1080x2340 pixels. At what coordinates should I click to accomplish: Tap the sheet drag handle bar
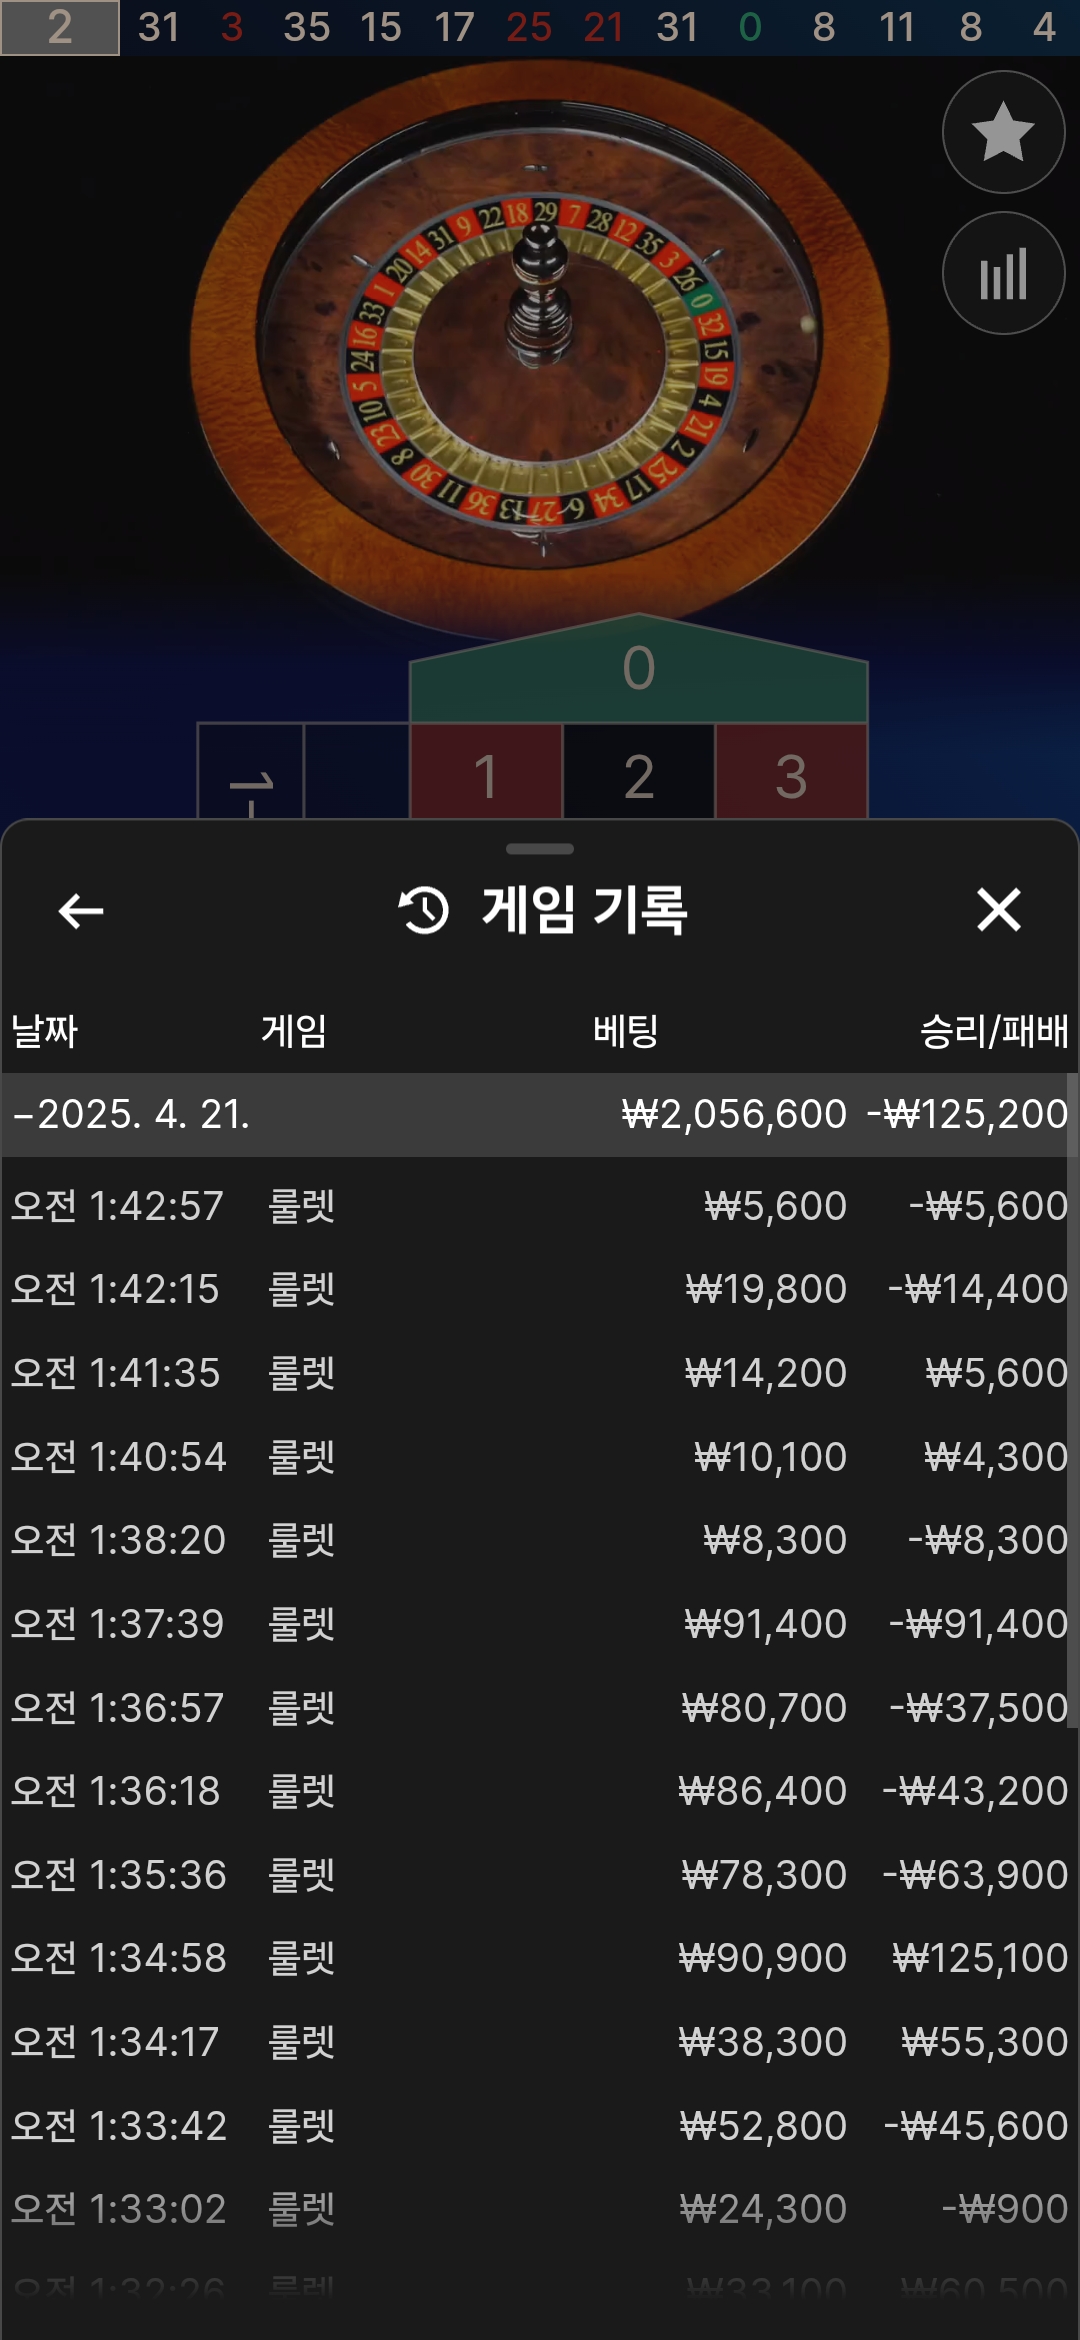pyautogui.click(x=540, y=849)
